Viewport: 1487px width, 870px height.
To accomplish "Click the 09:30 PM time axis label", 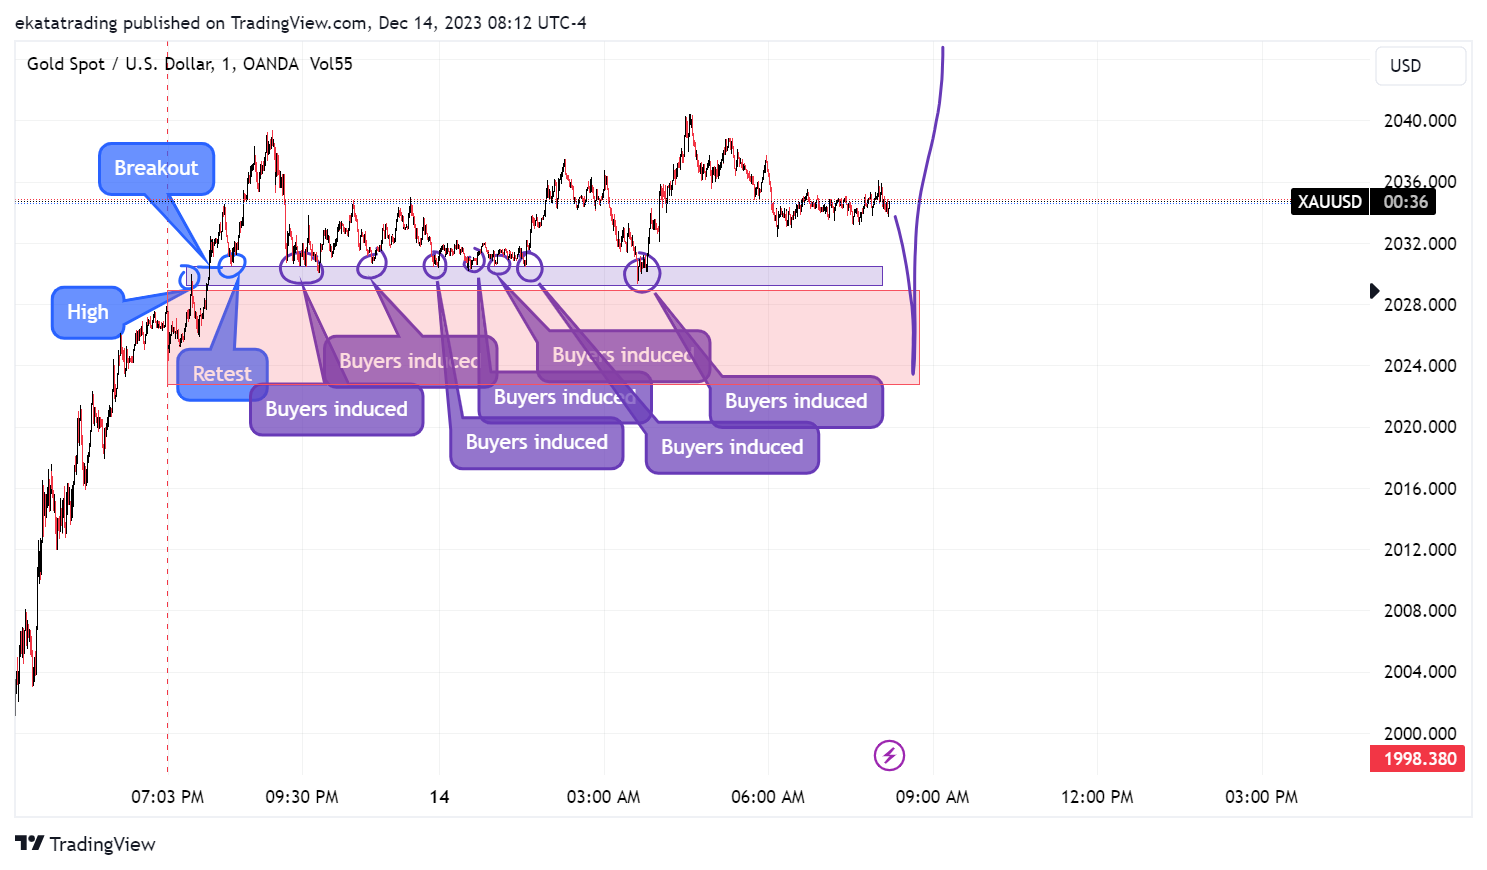I will [302, 797].
